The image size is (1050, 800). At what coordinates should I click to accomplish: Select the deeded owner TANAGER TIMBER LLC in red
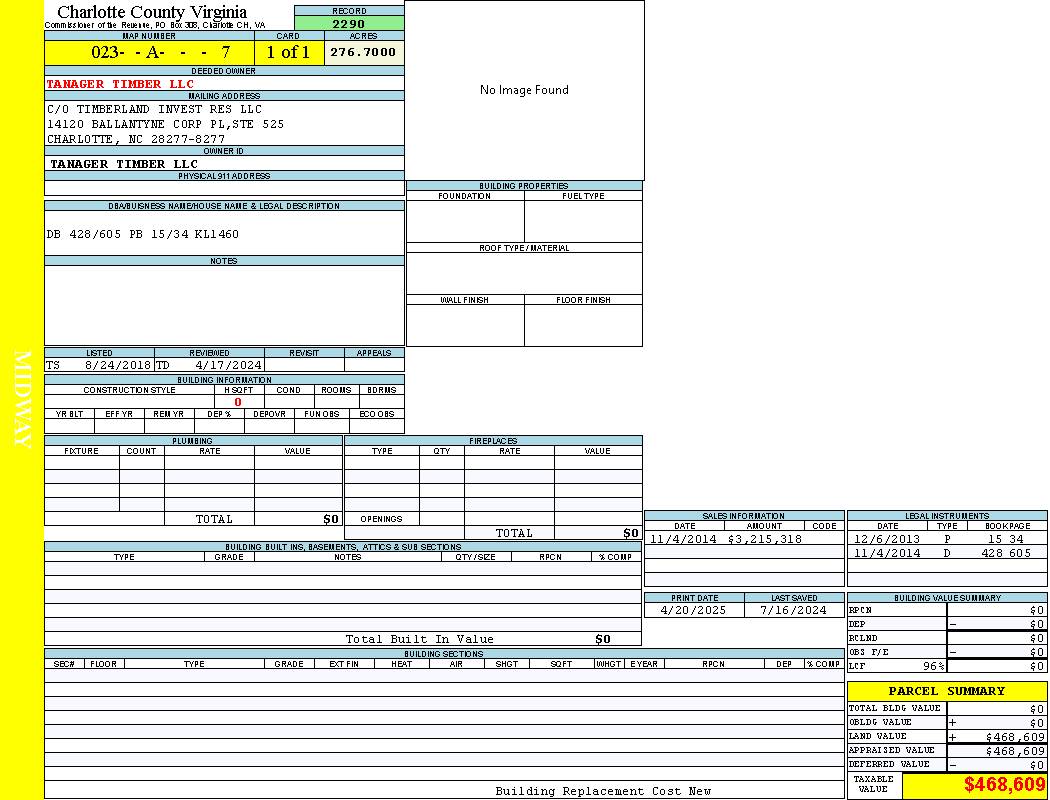[x=120, y=84]
